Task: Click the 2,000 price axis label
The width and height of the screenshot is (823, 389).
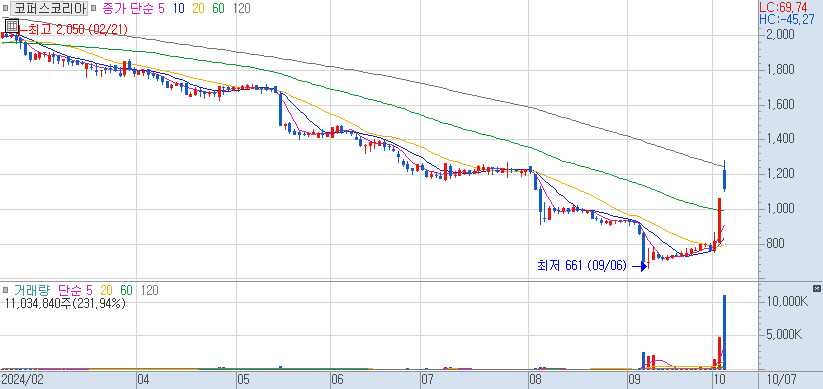Action: (x=780, y=35)
